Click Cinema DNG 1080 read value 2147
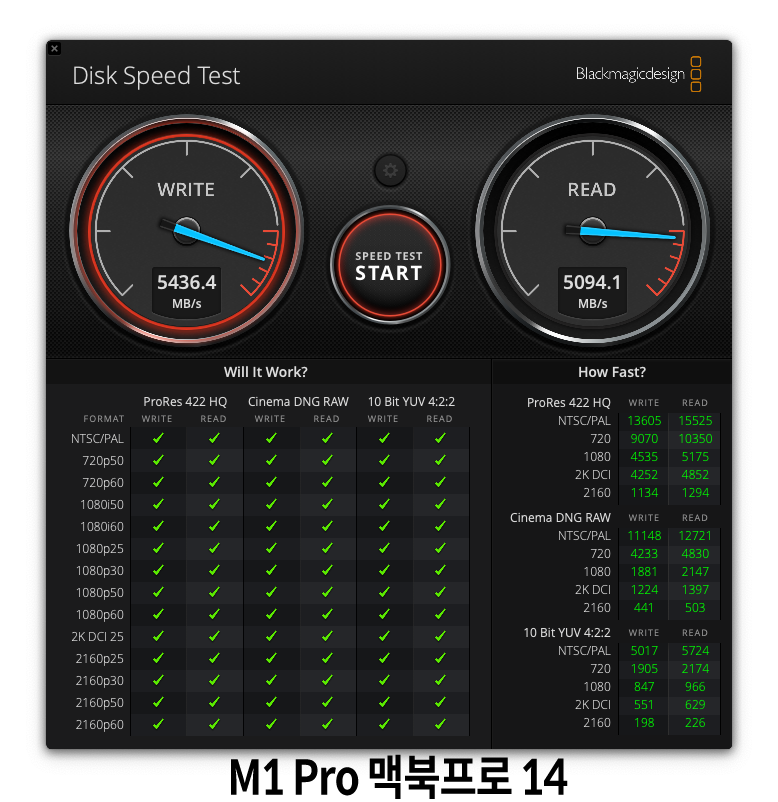 pos(695,571)
